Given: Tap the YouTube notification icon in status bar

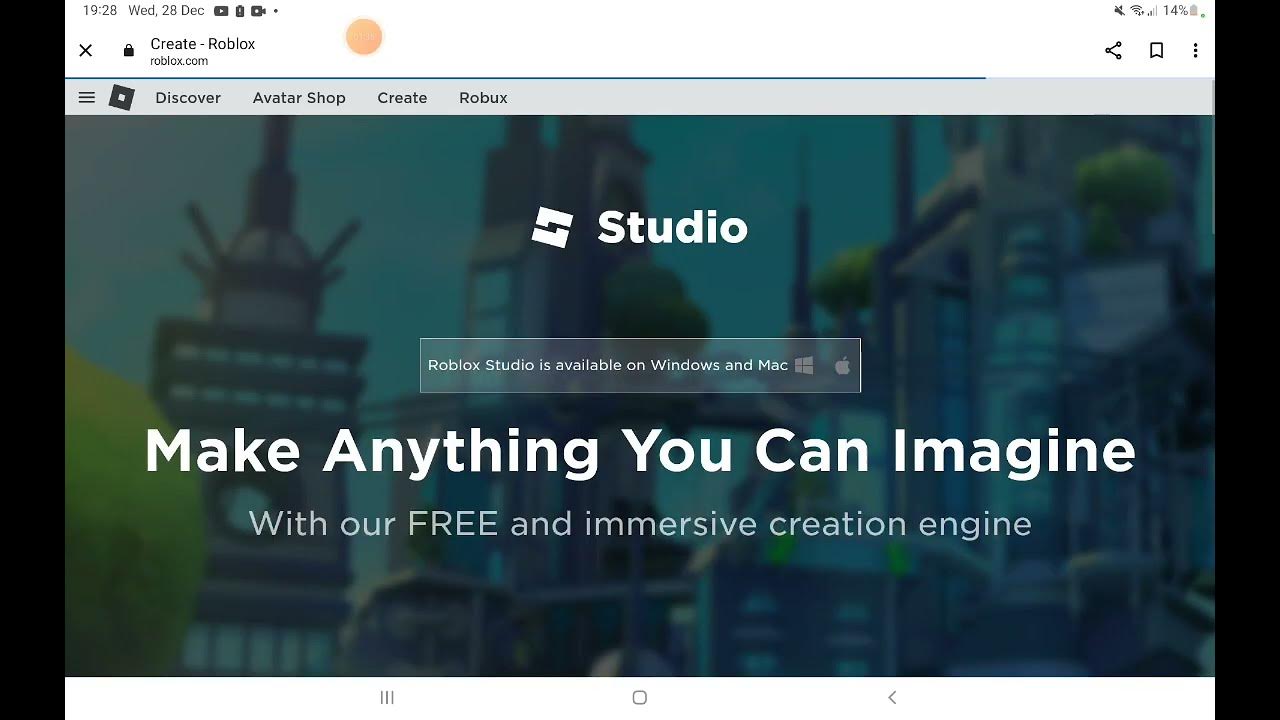Looking at the screenshot, I should (x=221, y=11).
